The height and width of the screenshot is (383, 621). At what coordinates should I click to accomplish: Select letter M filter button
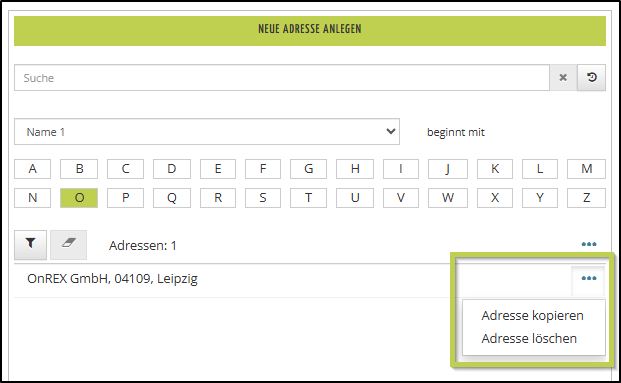(x=586, y=169)
